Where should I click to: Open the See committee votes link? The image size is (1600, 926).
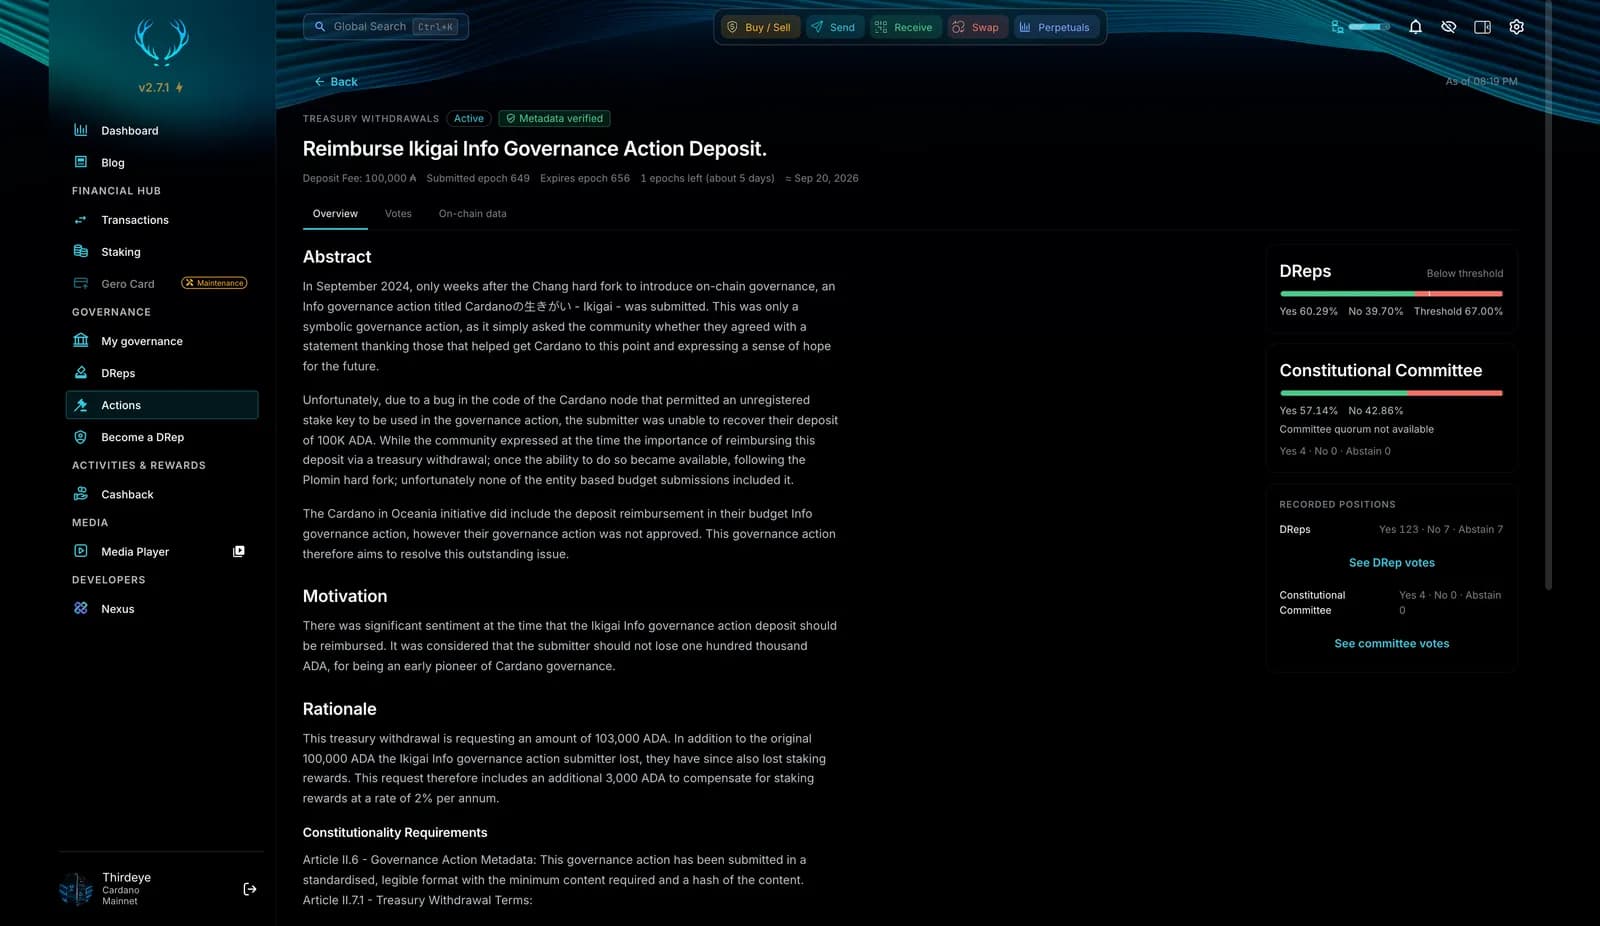tap(1391, 644)
